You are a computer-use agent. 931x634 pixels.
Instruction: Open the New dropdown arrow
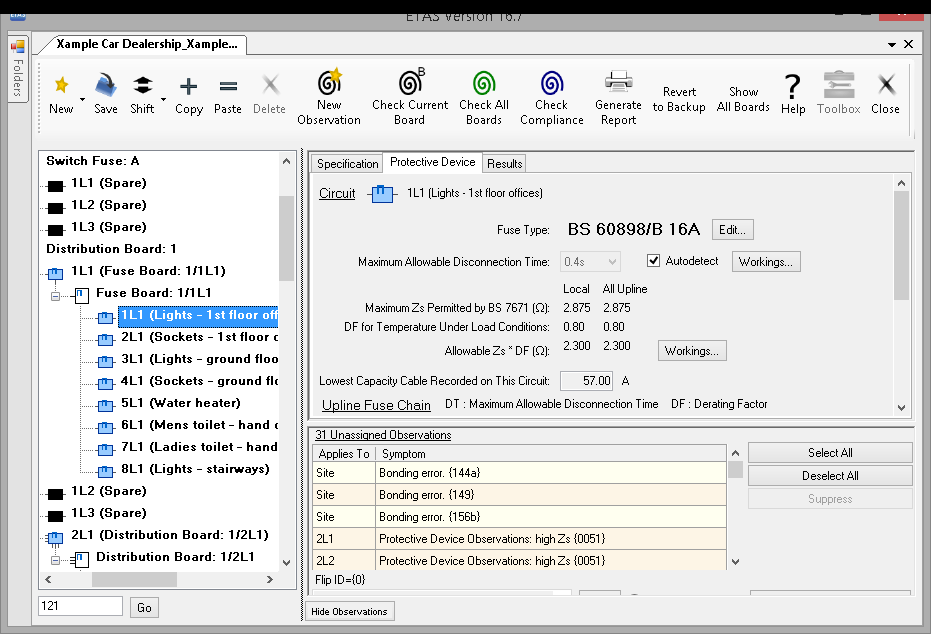coord(83,99)
